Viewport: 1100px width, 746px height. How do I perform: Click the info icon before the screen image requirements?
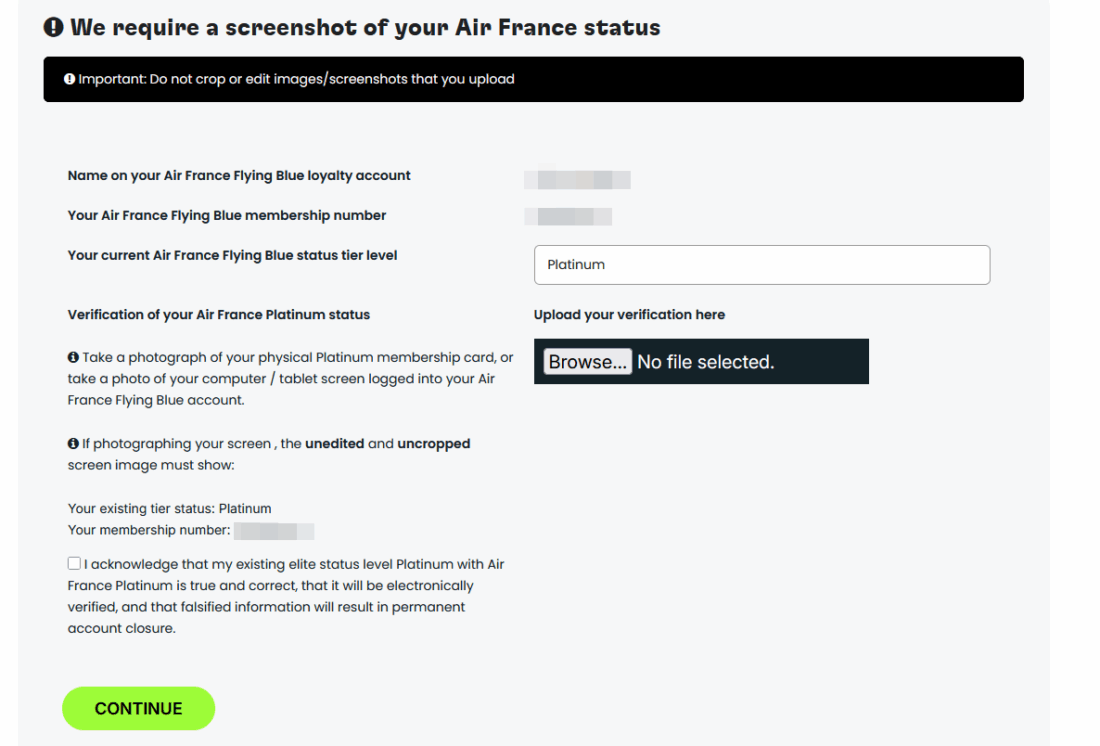point(72,443)
